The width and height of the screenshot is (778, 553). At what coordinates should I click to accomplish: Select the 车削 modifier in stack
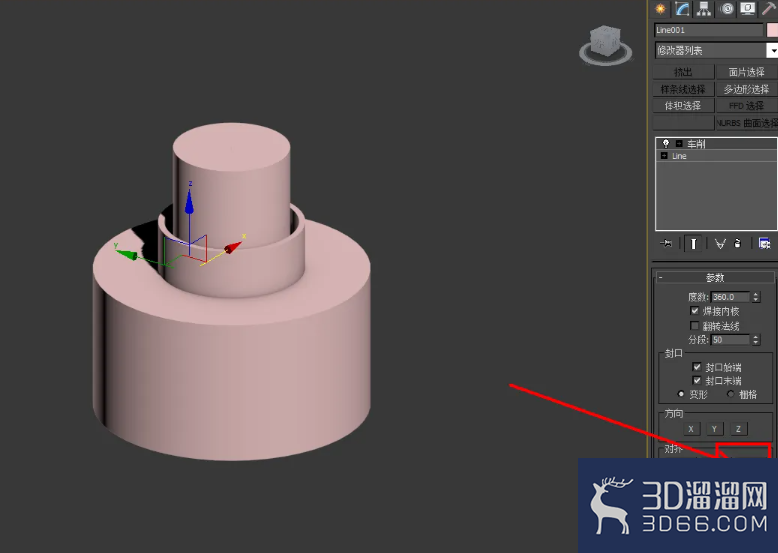pyautogui.click(x=716, y=144)
